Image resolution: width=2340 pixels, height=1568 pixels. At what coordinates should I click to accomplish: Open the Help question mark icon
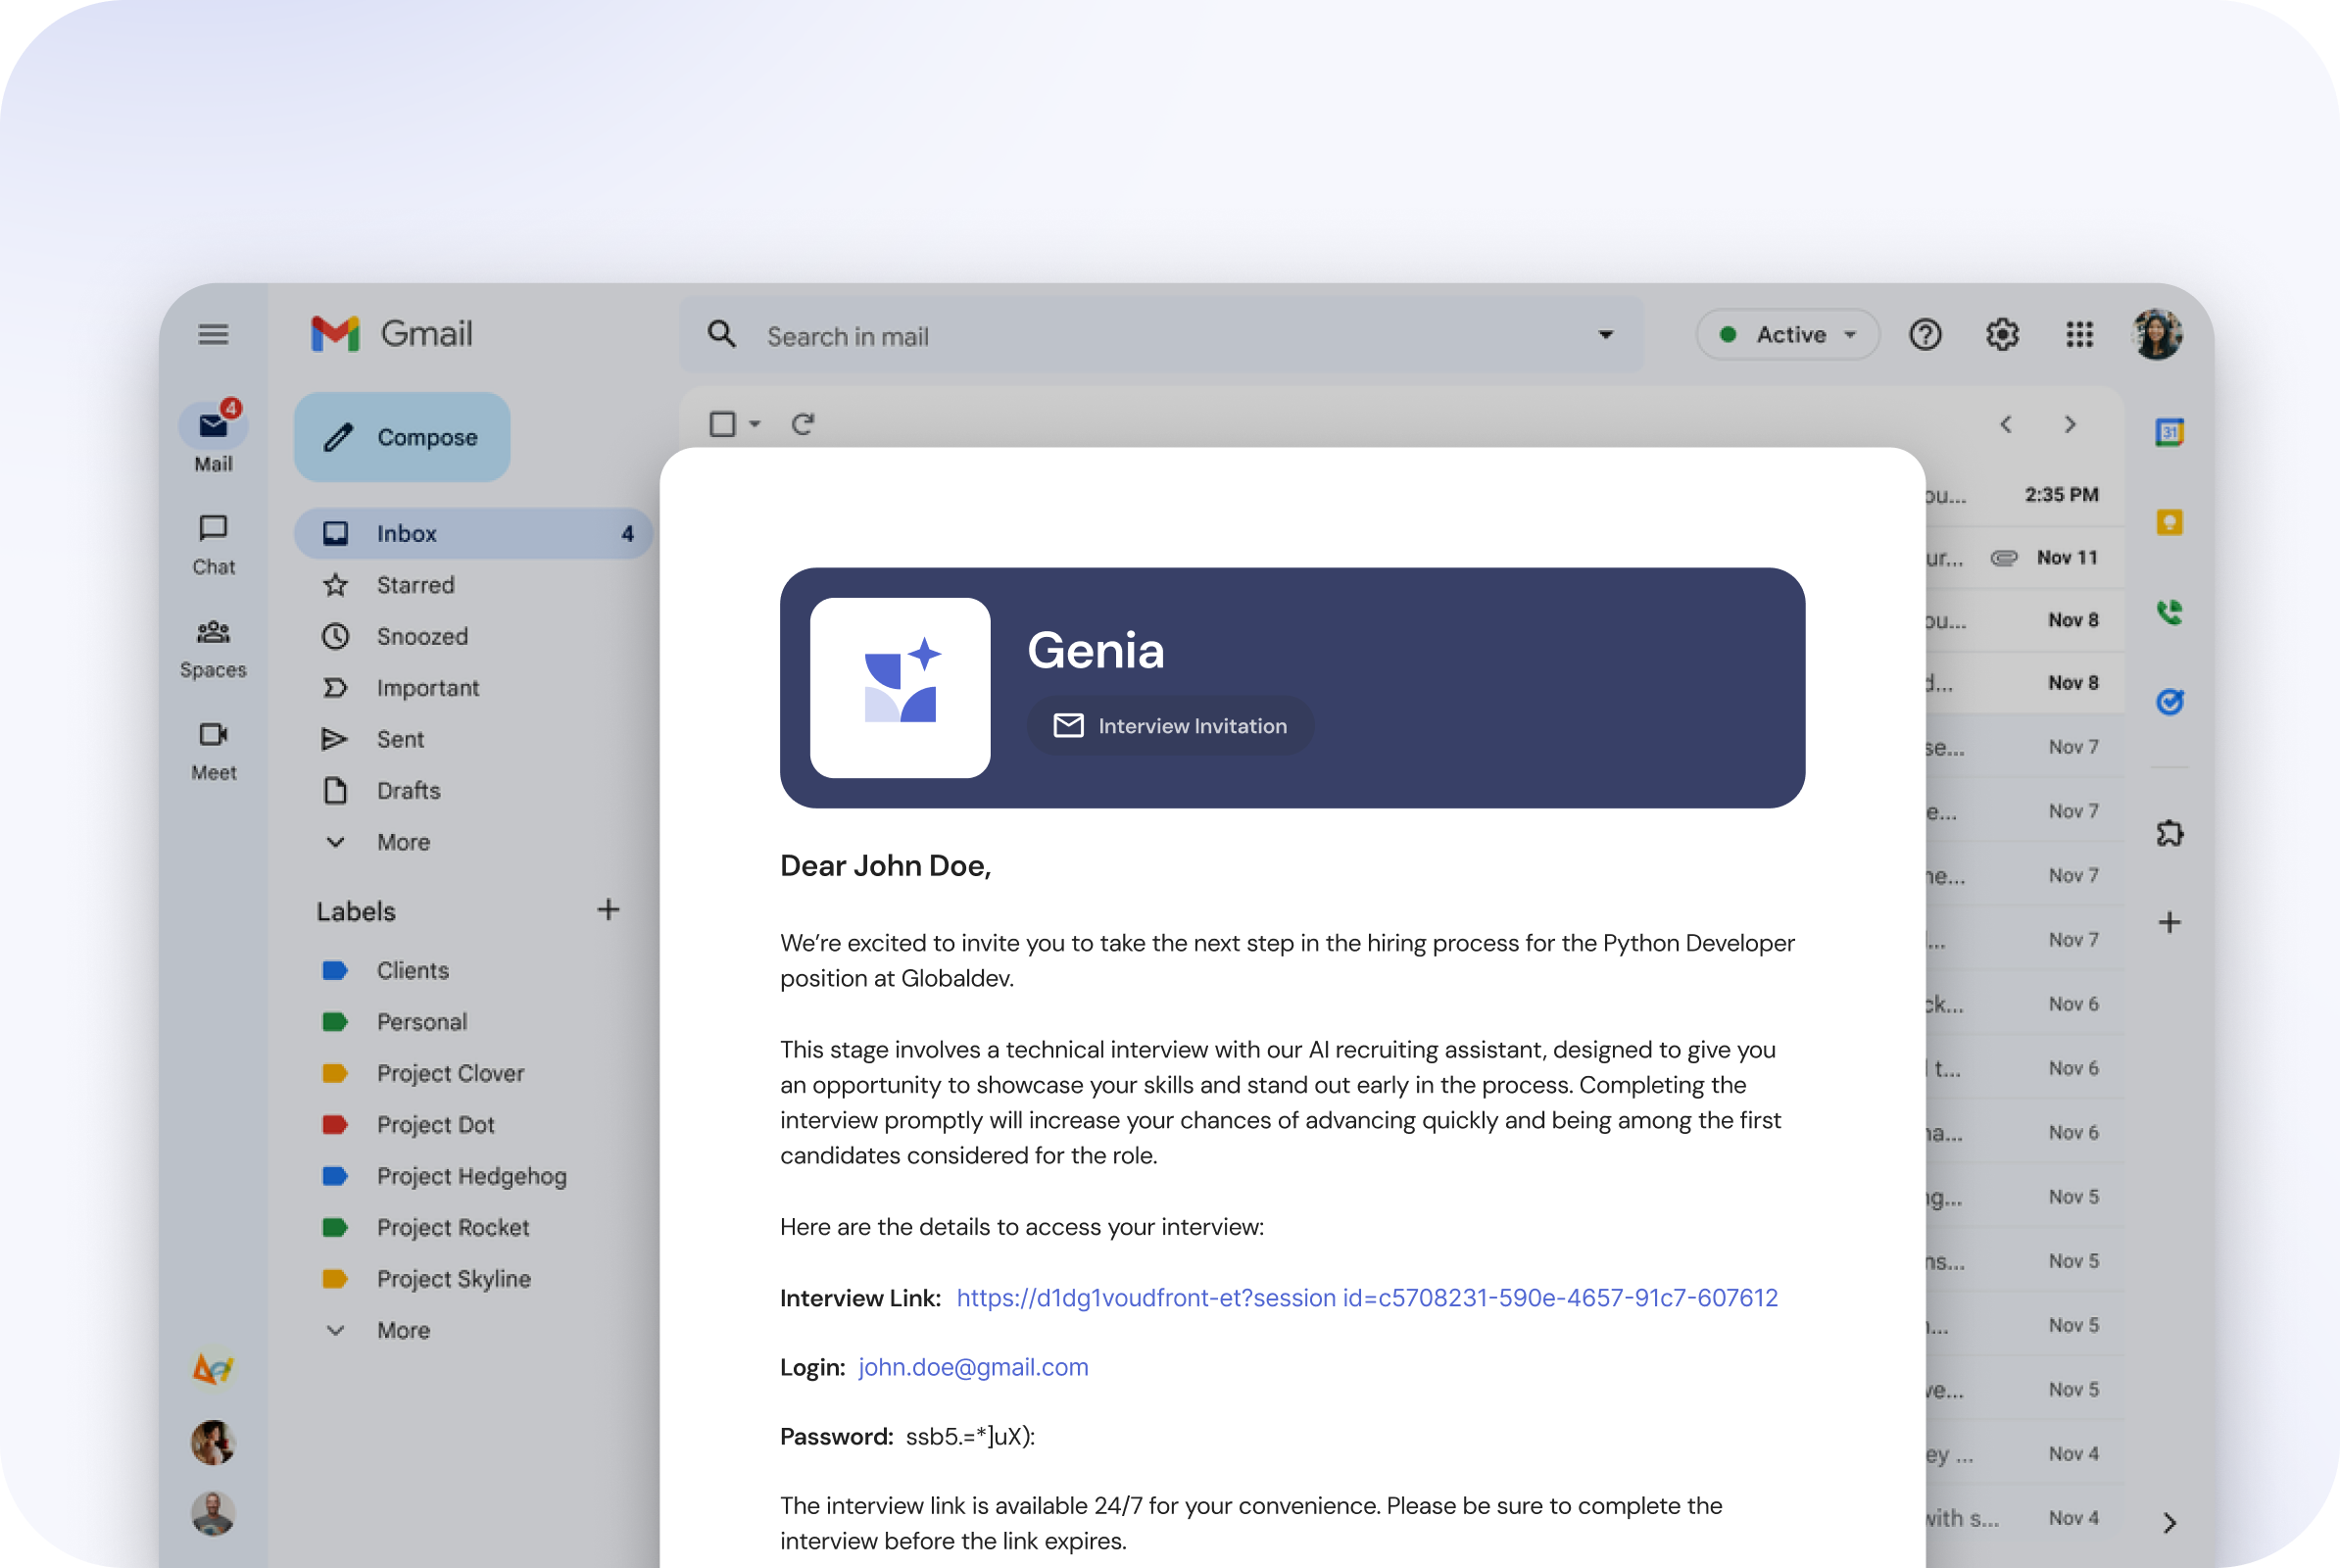[1925, 334]
